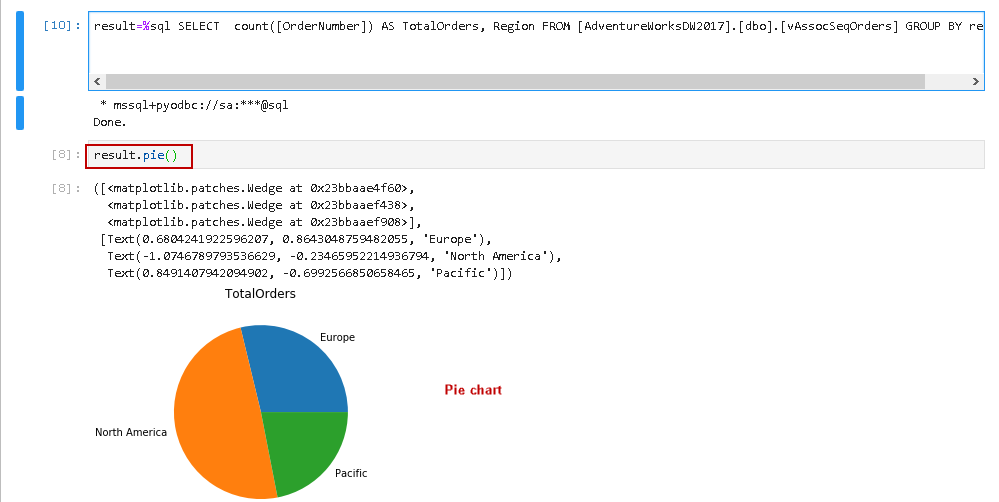Click the blue collapse bar beside the Done output

click(x=20, y=113)
